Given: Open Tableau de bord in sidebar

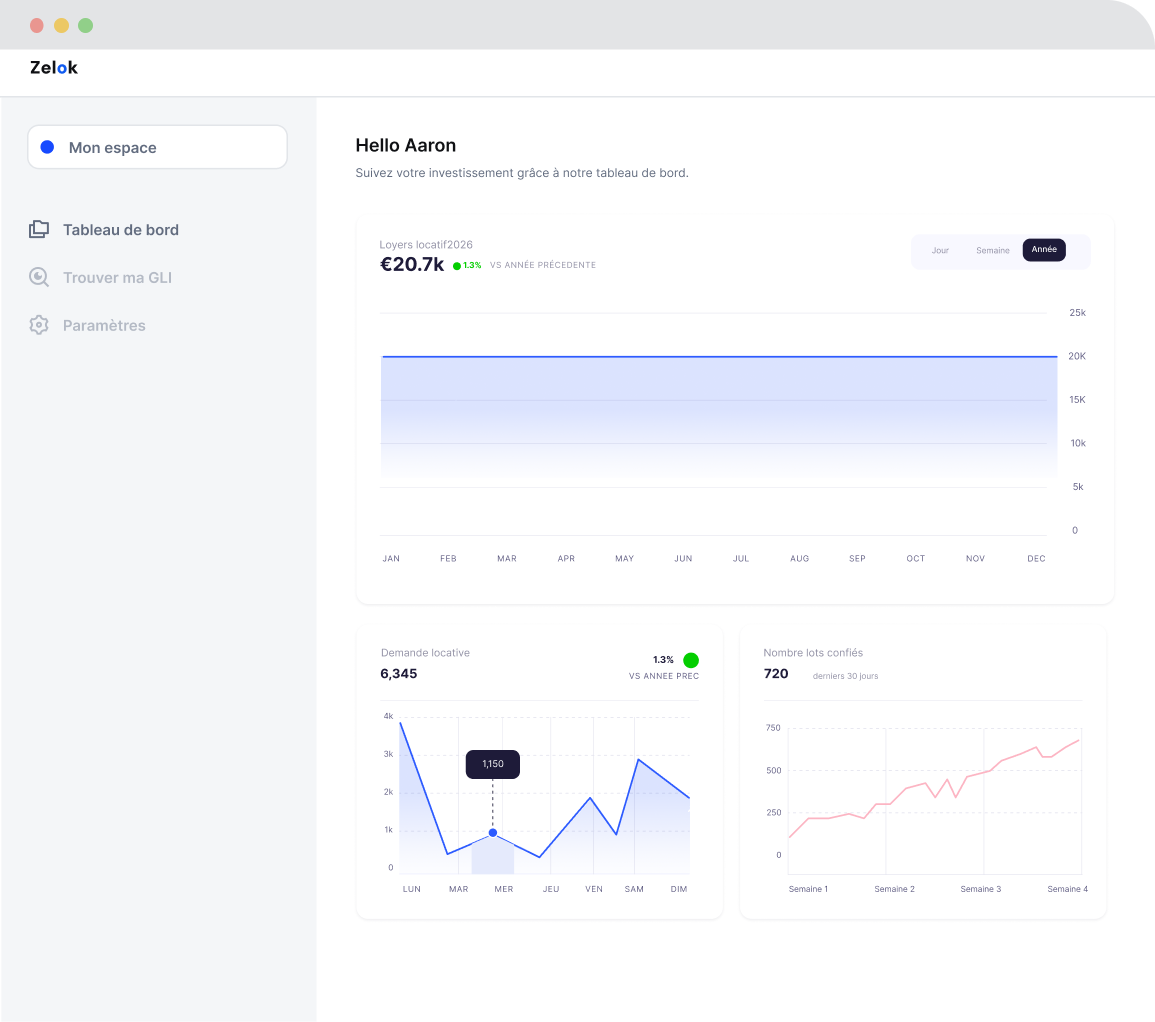Looking at the screenshot, I should pyautogui.click(x=120, y=229).
